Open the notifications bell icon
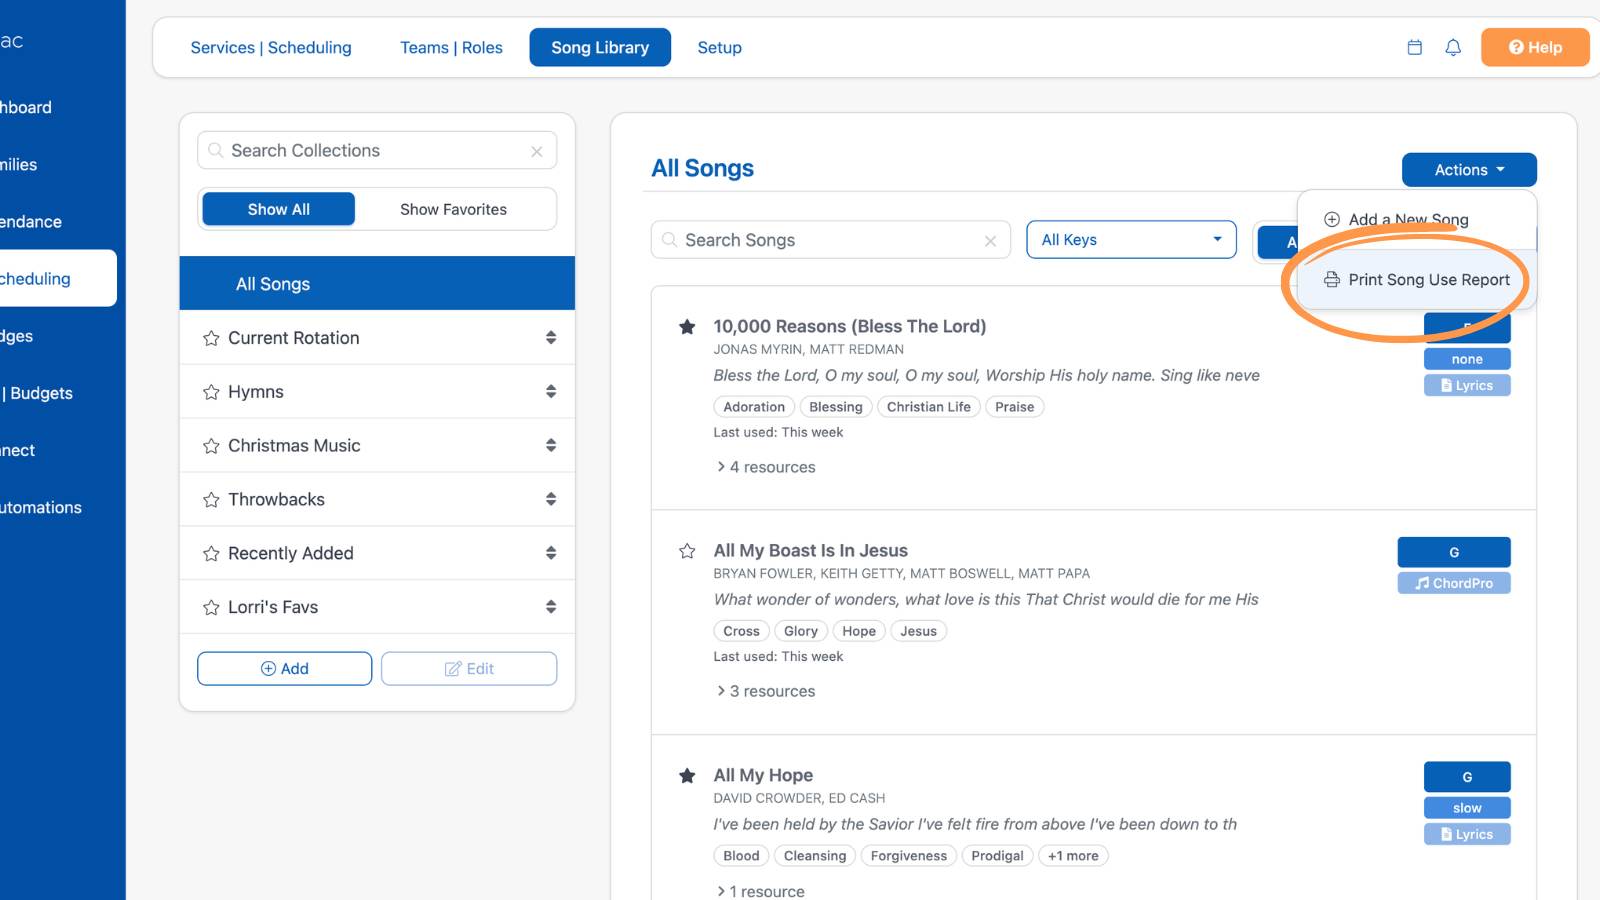The height and width of the screenshot is (900, 1600). (x=1453, y=47)
